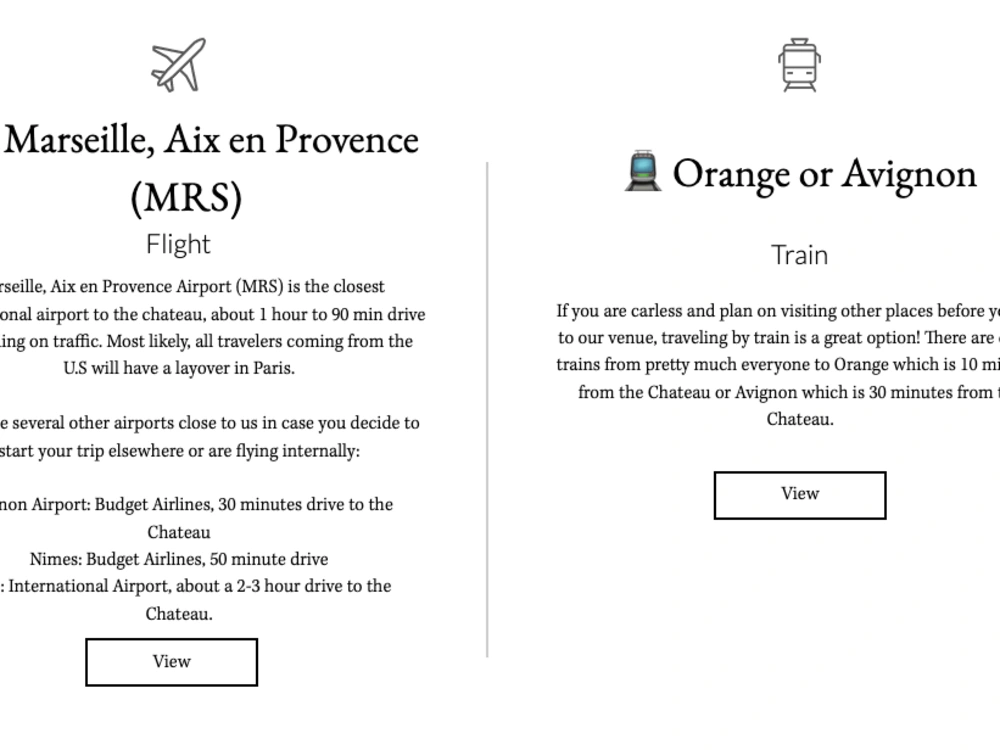The height and width of the screenshot is (750, 1000).
Task: Click the Orange or Avignon heading
Action: (825, 173)
